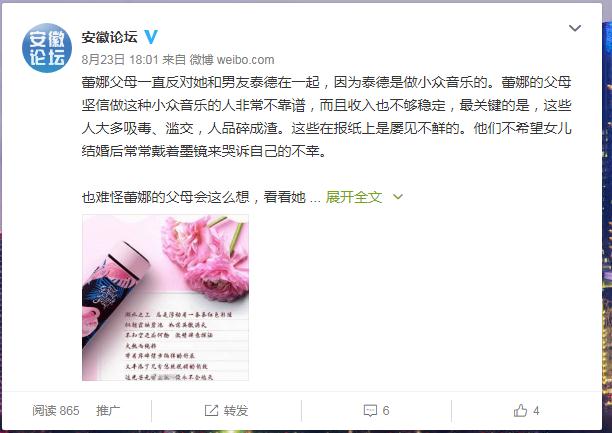This screenshot has width=612, height=433.
Task: Click the truncated line 也难怪蕾娜的父母会这么想
Action: coord(194,197)
